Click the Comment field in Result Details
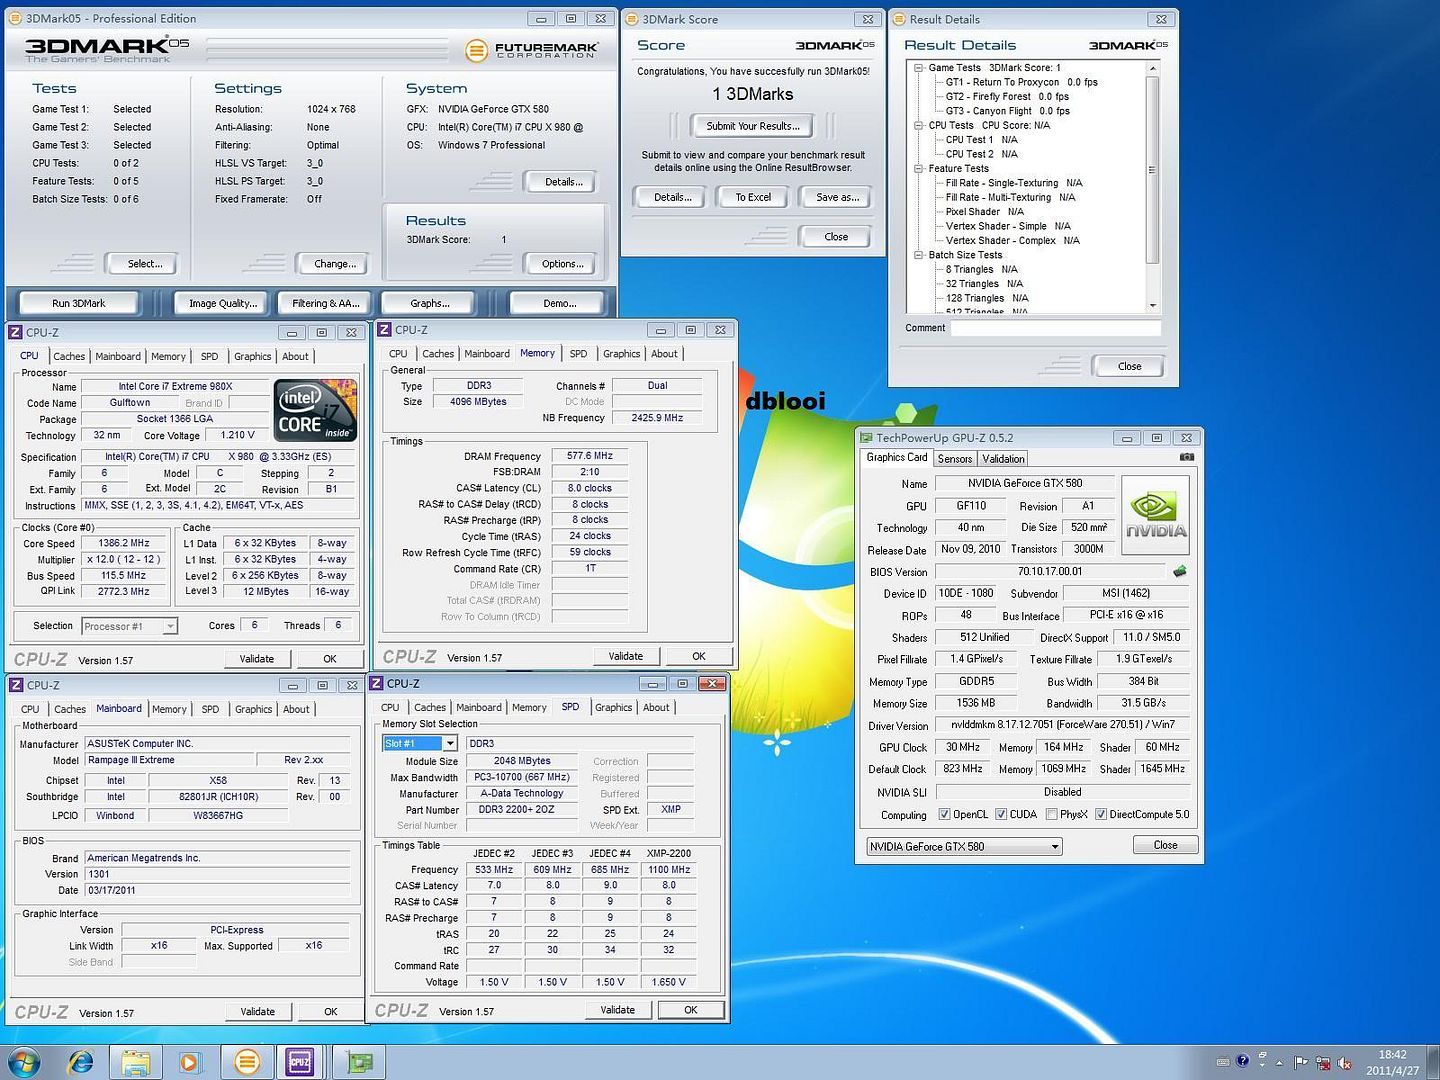1440x1080 pixels. pyautogui.click(x=1055, y=328)
